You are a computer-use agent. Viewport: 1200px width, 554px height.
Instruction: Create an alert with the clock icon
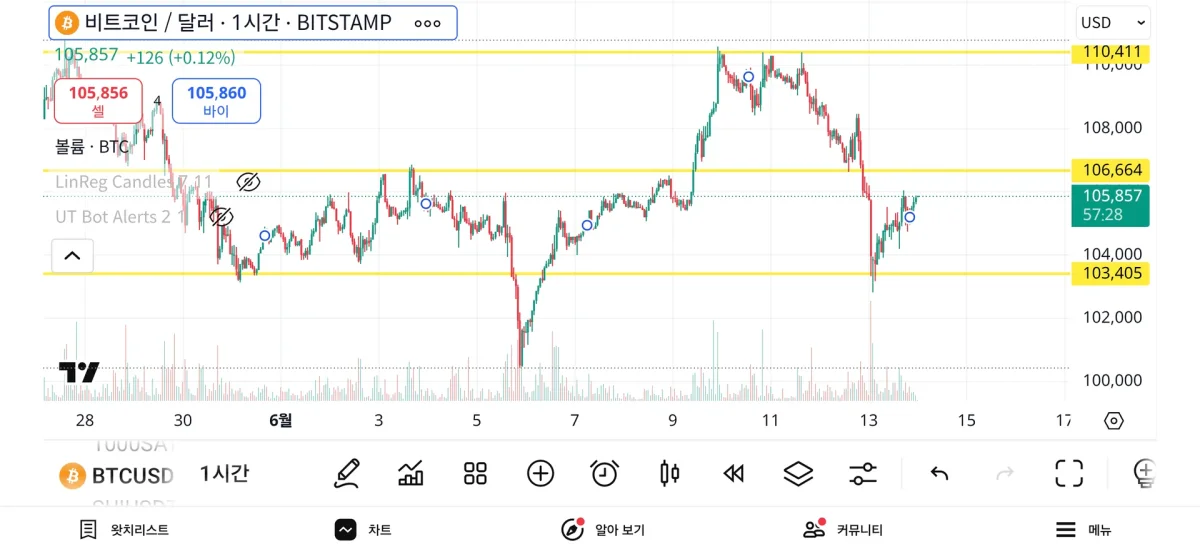(604, 473)
